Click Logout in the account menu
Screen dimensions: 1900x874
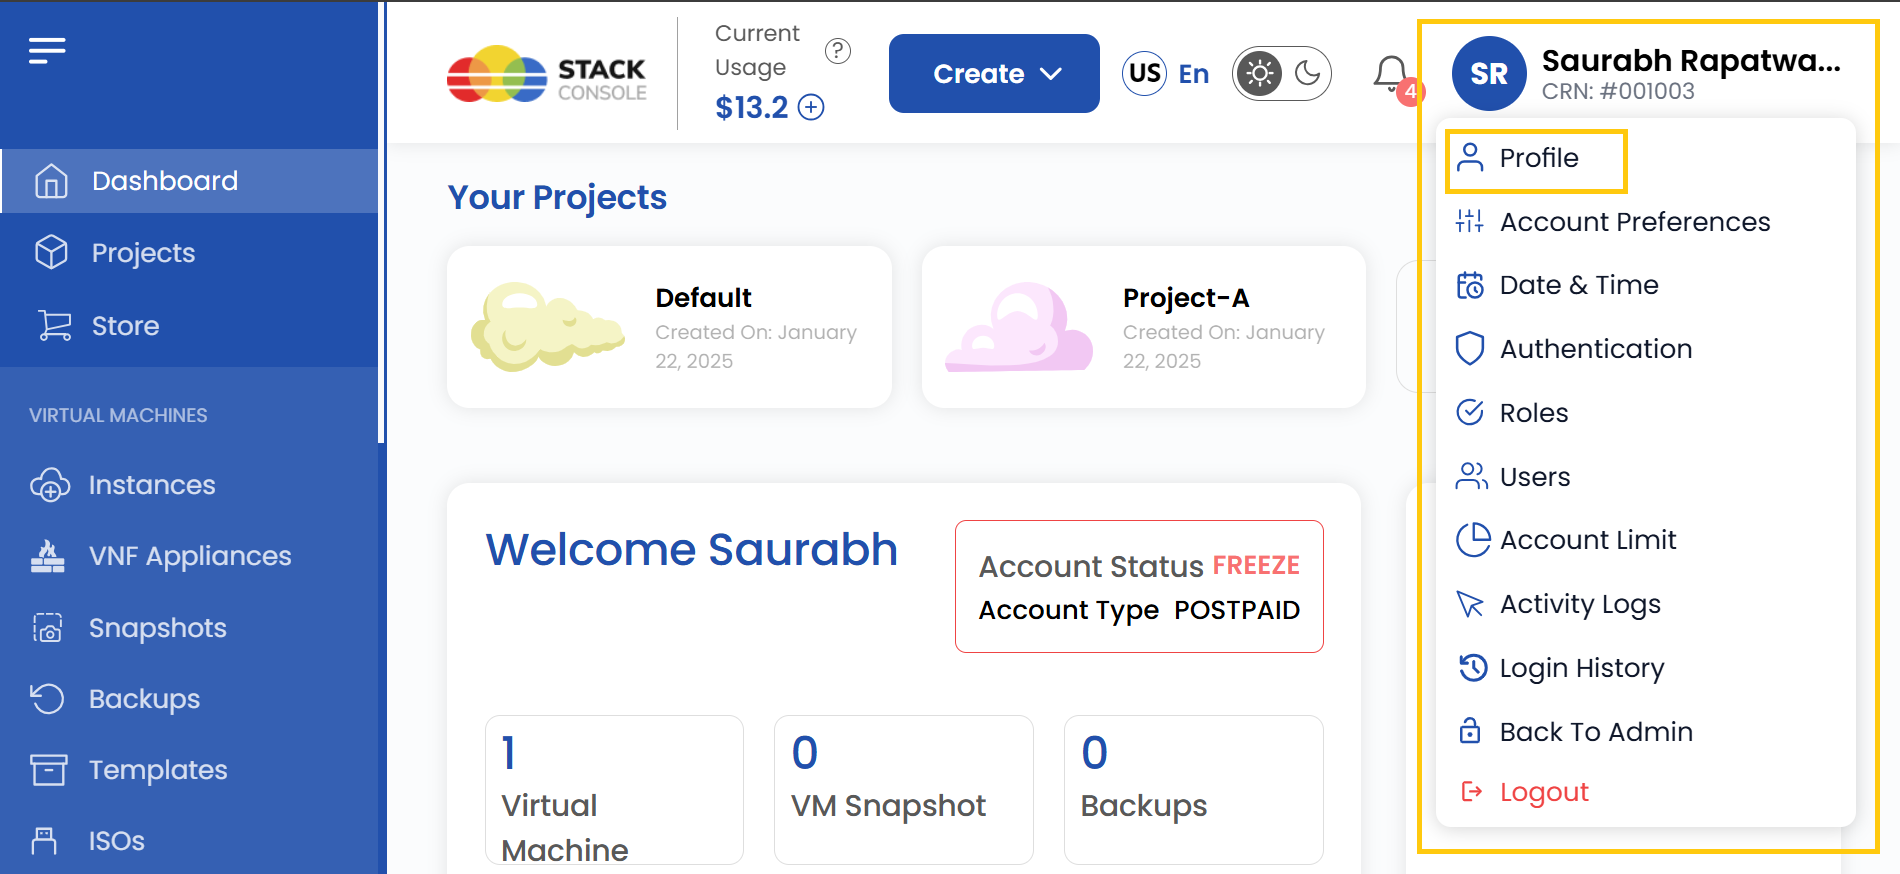[1543, 792]
